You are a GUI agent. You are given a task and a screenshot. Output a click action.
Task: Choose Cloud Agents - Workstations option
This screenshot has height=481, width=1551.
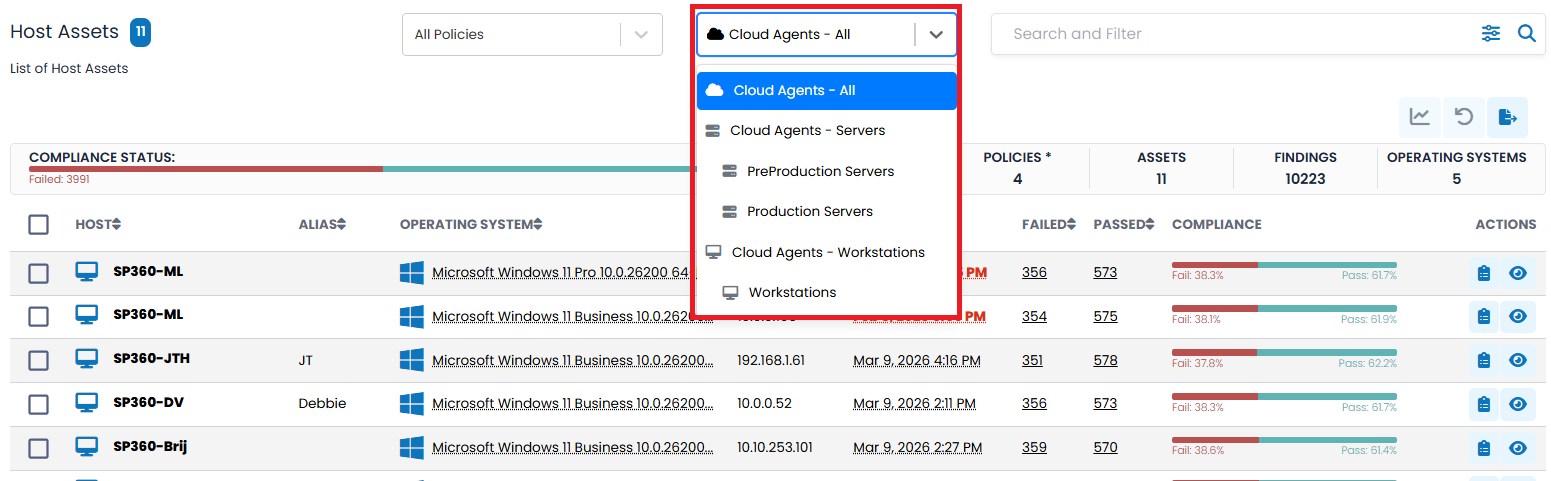coord(827,252)
